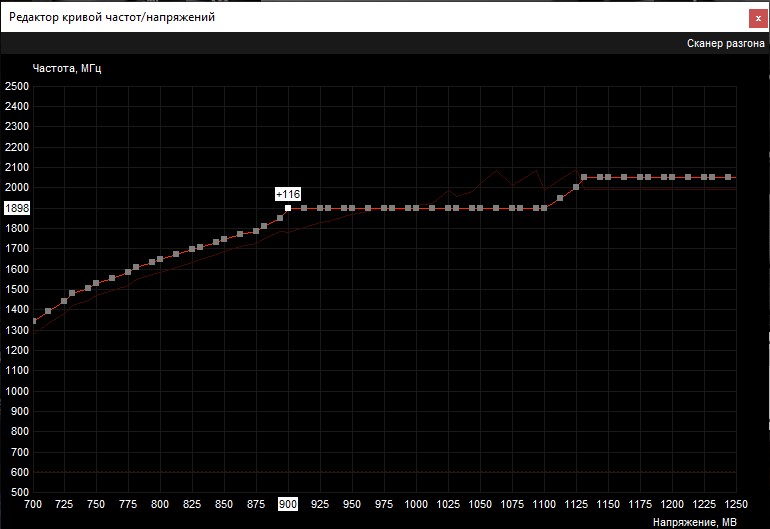Click the window title Редактор кривой частот/напряжений
This screenshot has height=529, width=770.
(x=112, y=17)
